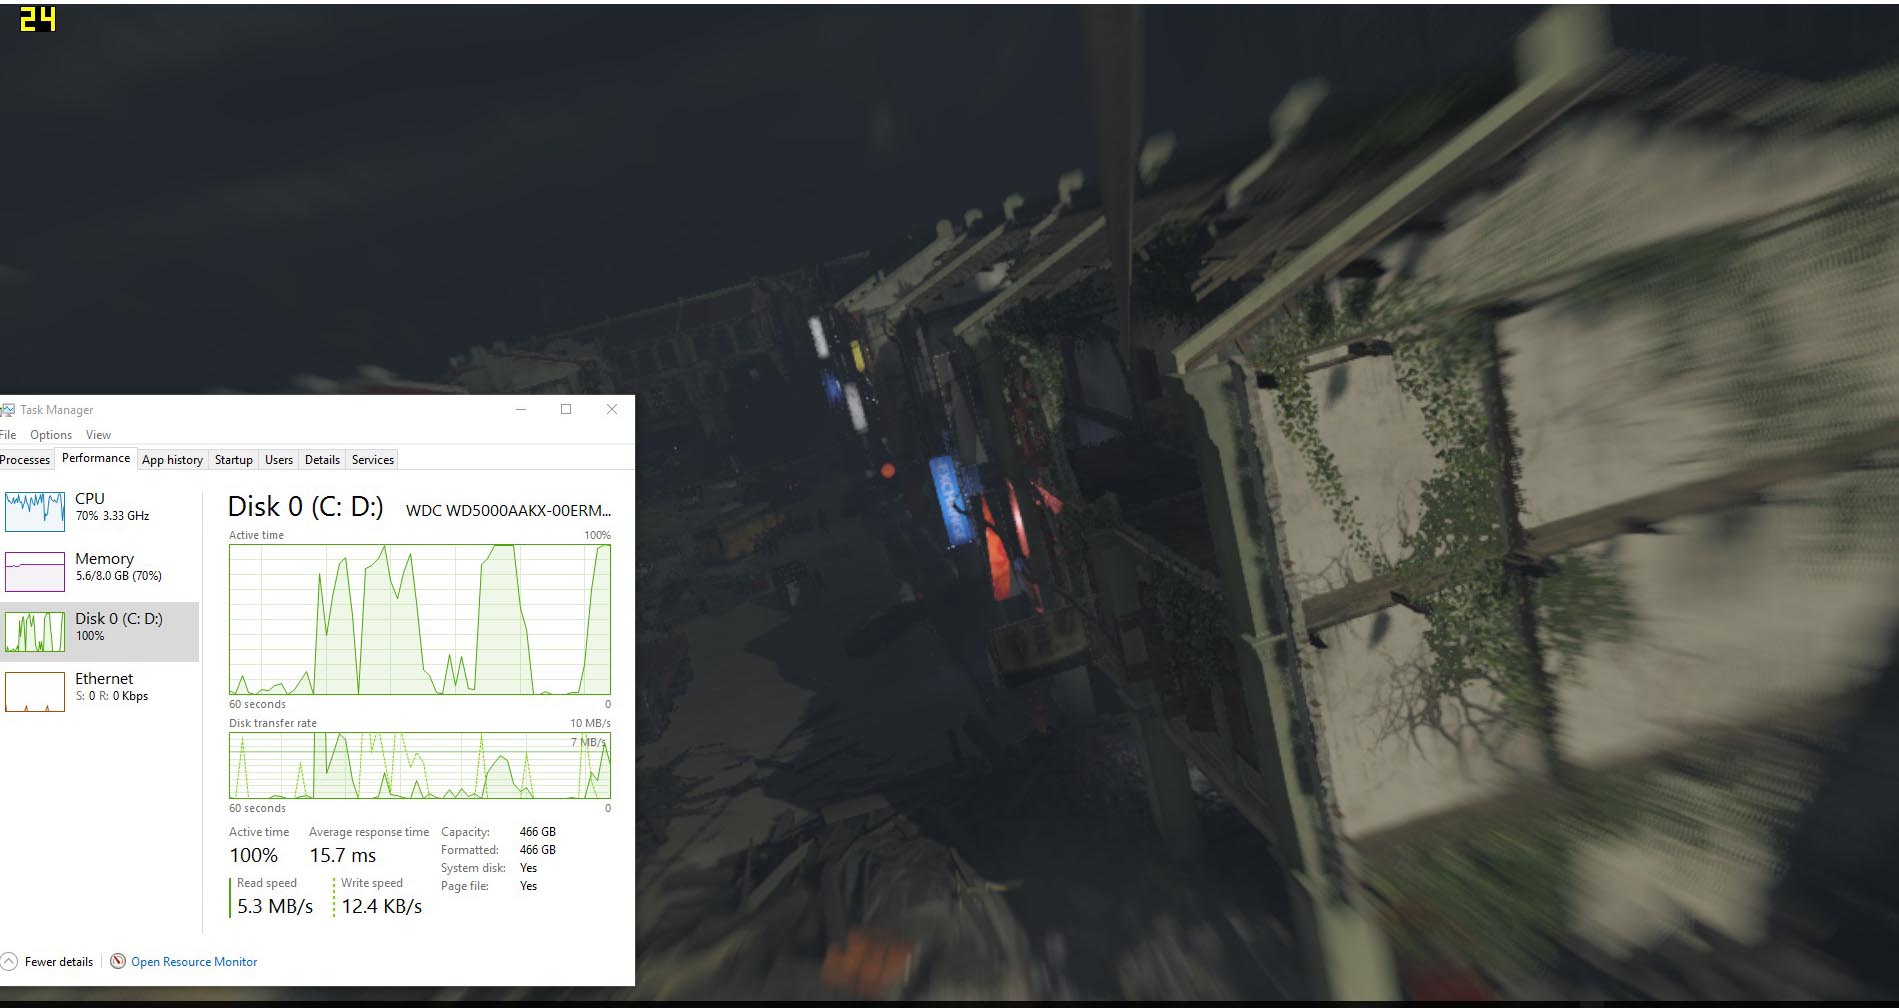1899x1008 pixels.
Task: Close the Task Manager window
Action: tap(612, 409)
